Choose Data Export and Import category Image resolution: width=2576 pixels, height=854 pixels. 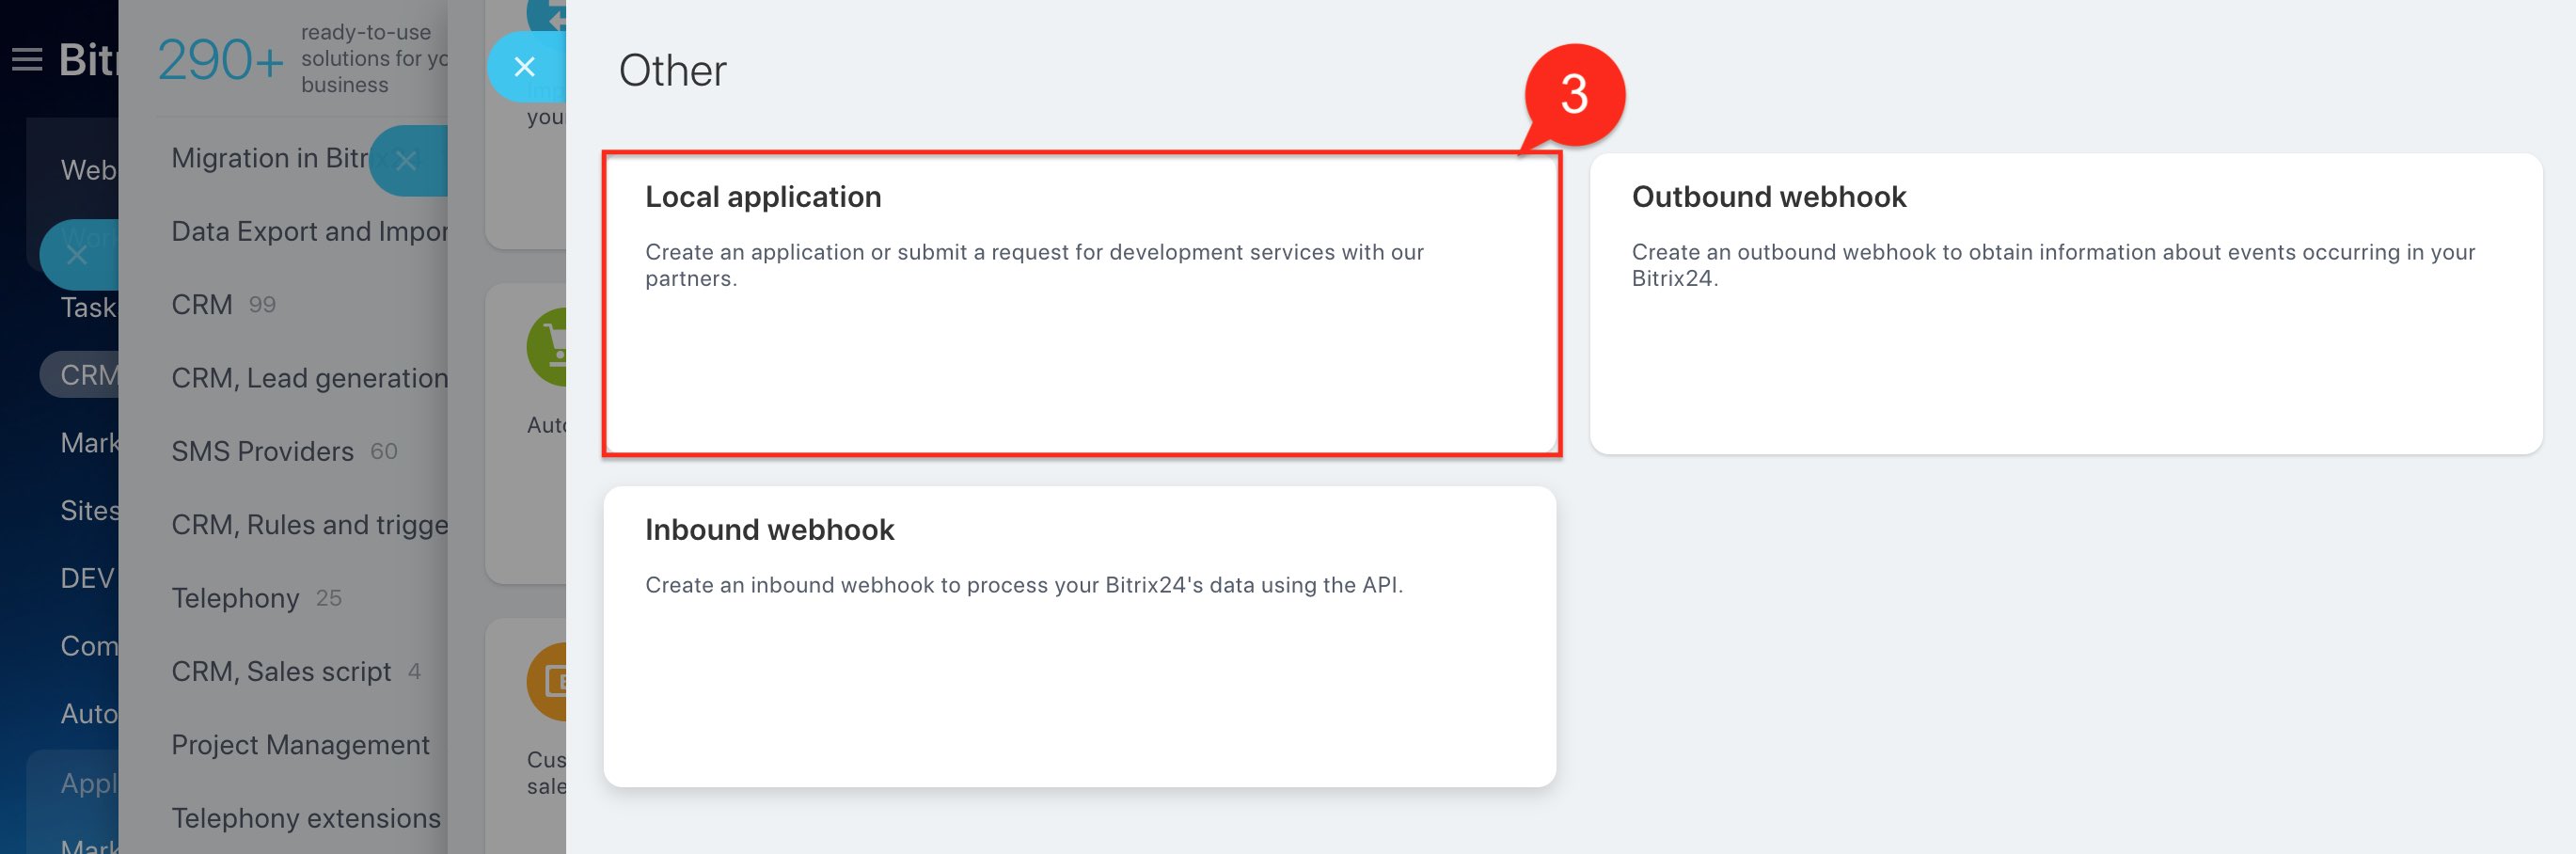click(309, 231)
